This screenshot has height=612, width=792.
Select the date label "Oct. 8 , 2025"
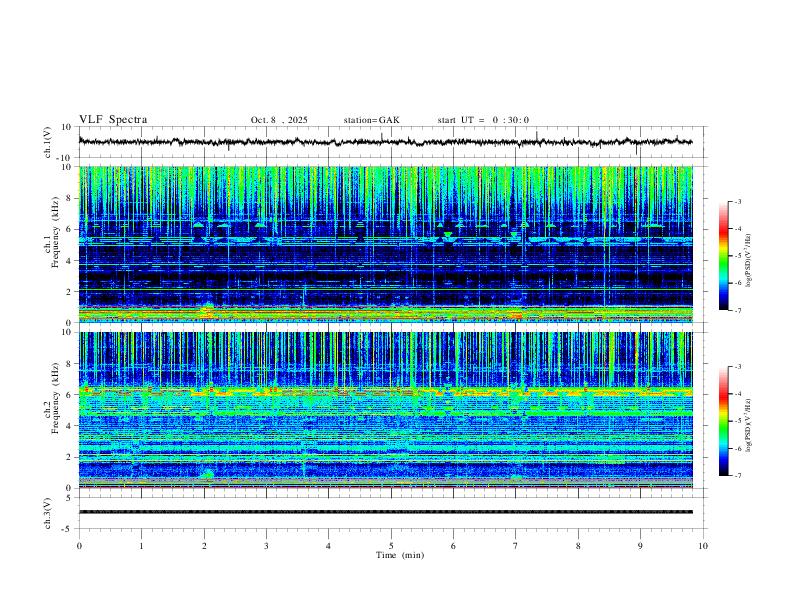[x=279, y=120]
